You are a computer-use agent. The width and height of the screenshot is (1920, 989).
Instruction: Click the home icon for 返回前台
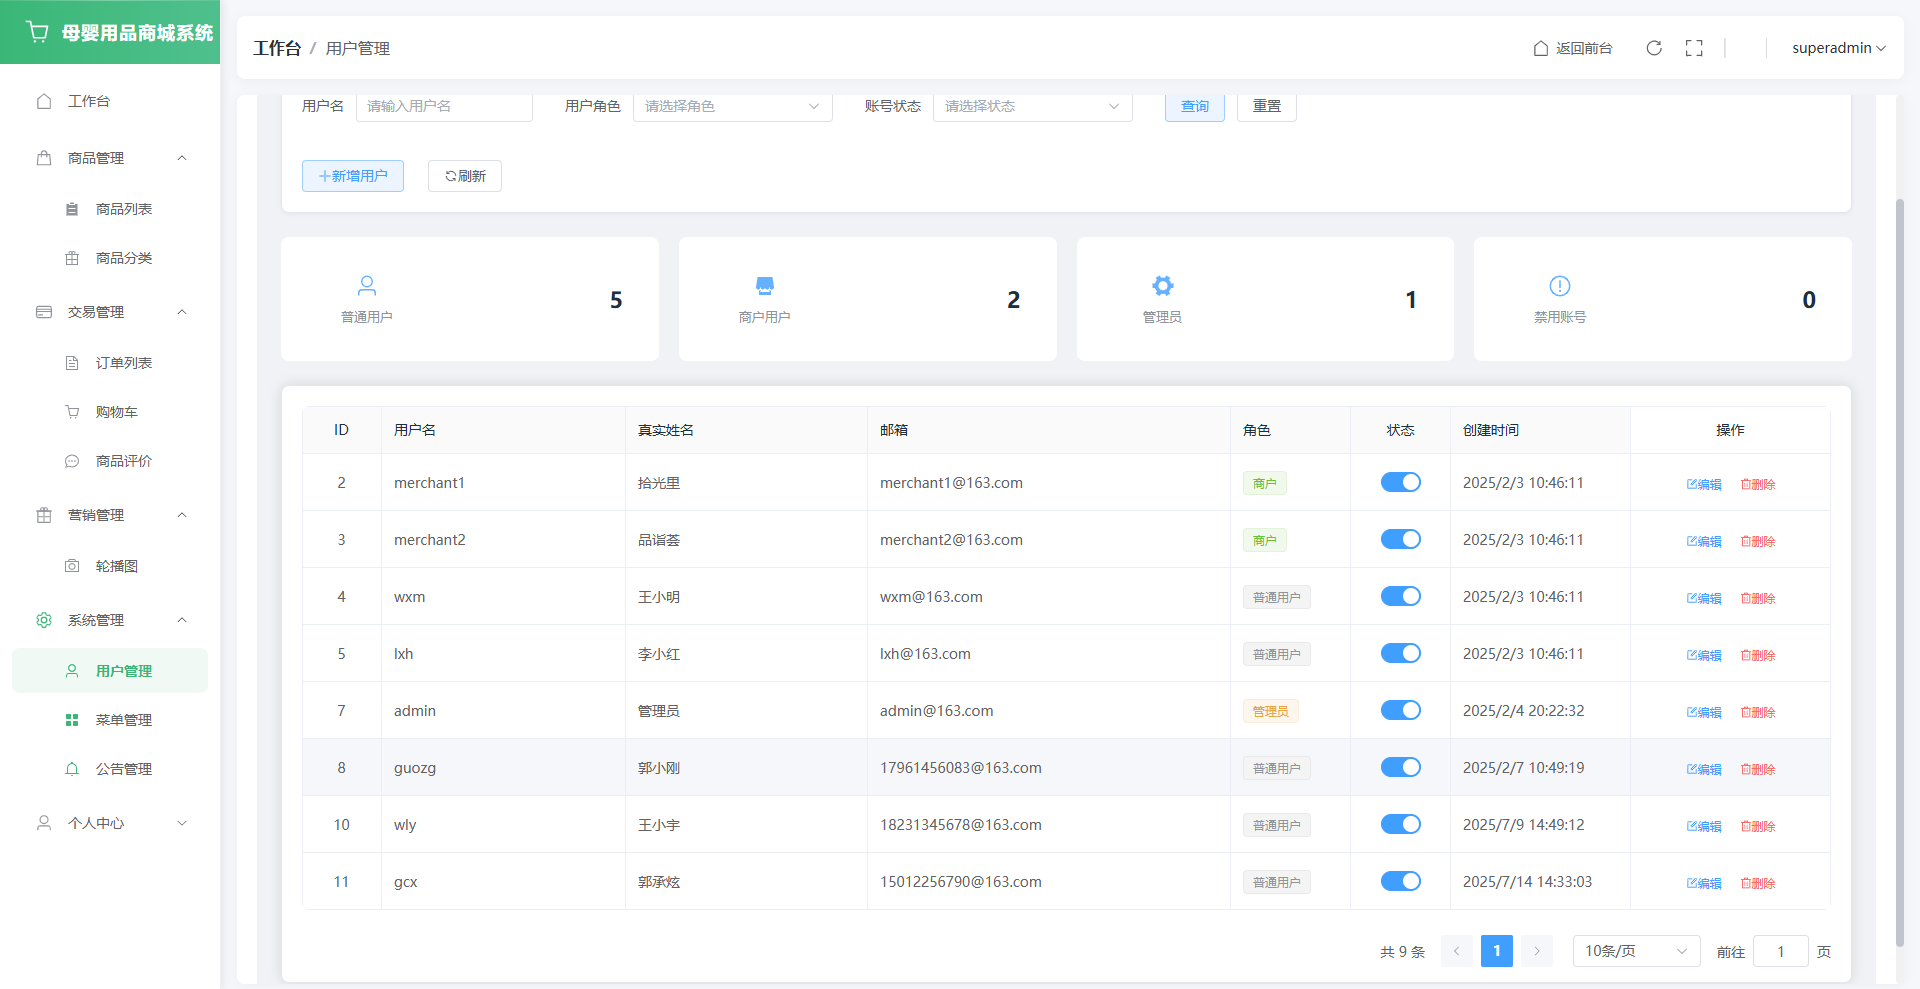tap(1541, 48)
